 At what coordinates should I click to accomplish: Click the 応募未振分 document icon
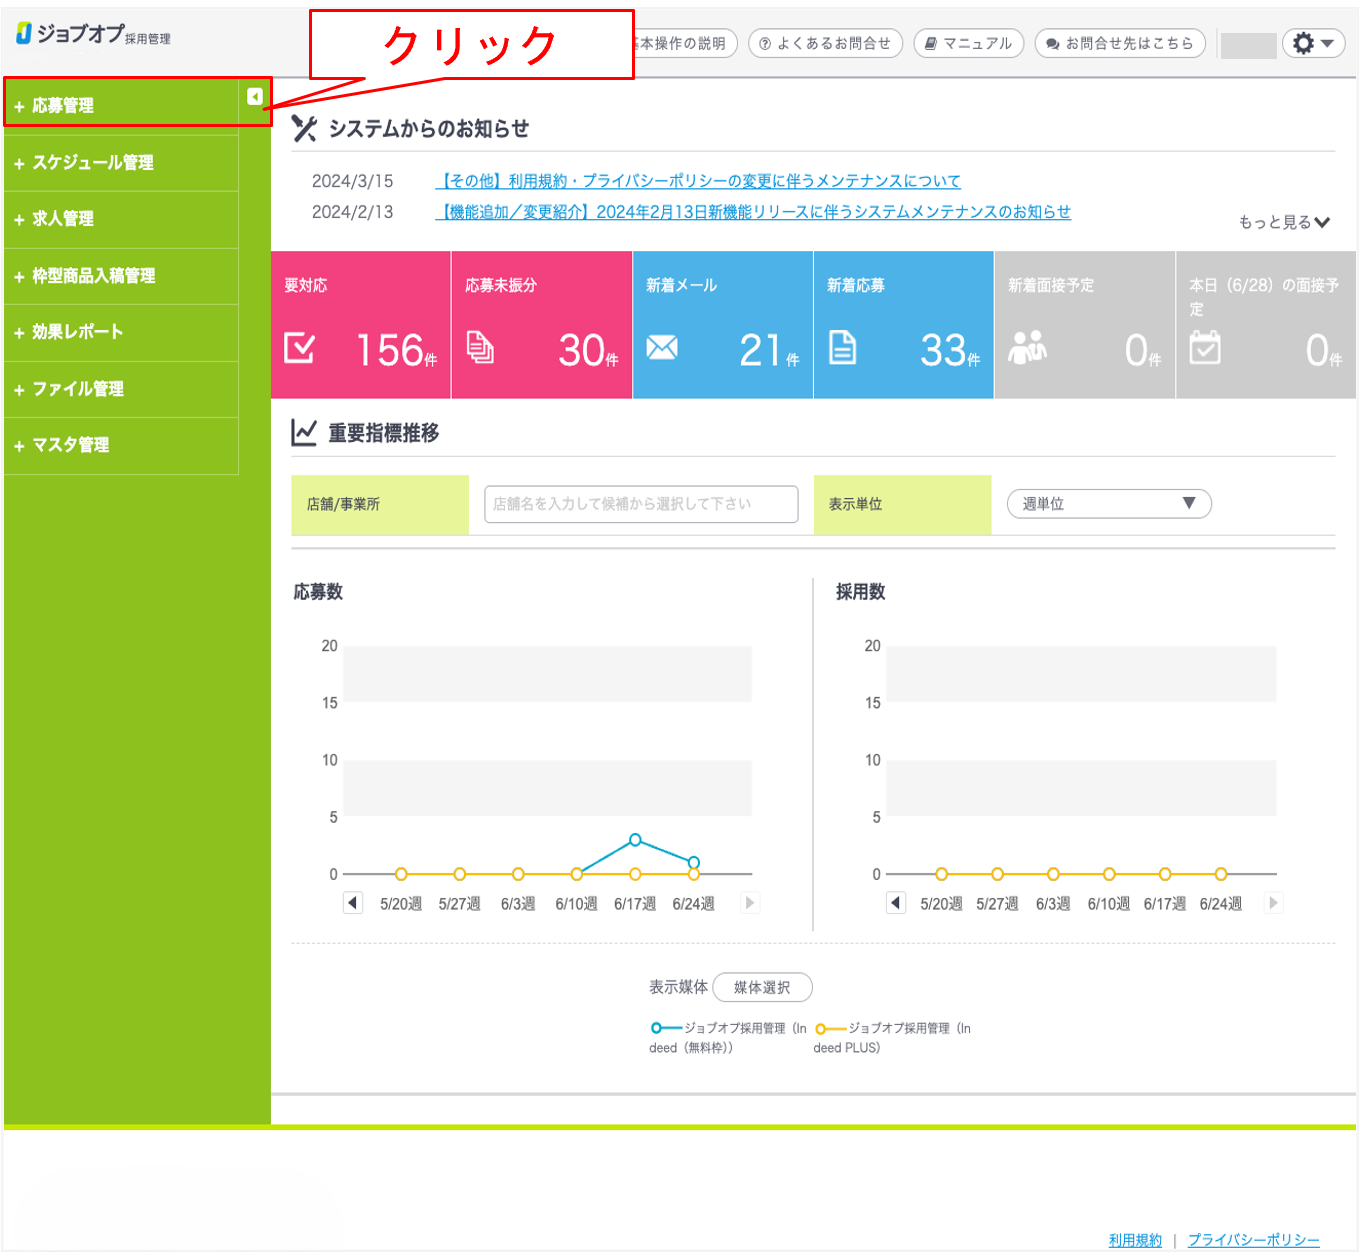481,348
